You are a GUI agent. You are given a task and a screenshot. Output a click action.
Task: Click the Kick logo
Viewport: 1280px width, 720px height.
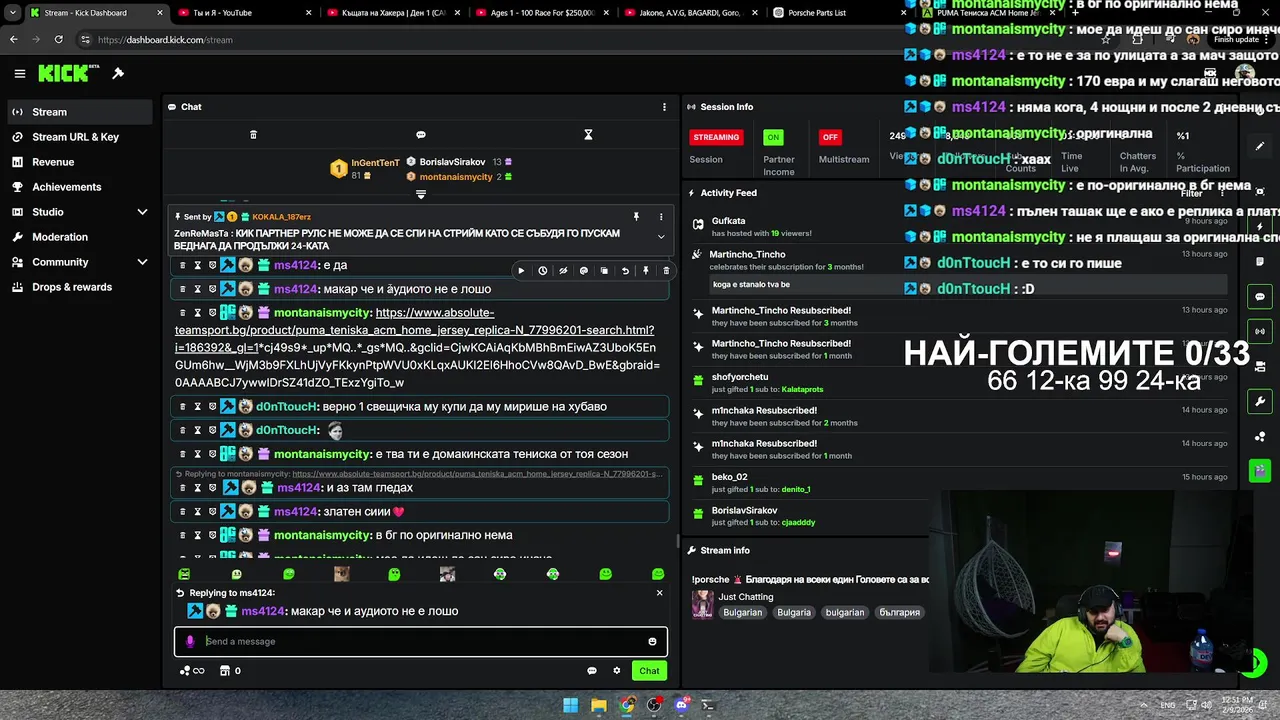pyautogui.click(x=68, y=73)
